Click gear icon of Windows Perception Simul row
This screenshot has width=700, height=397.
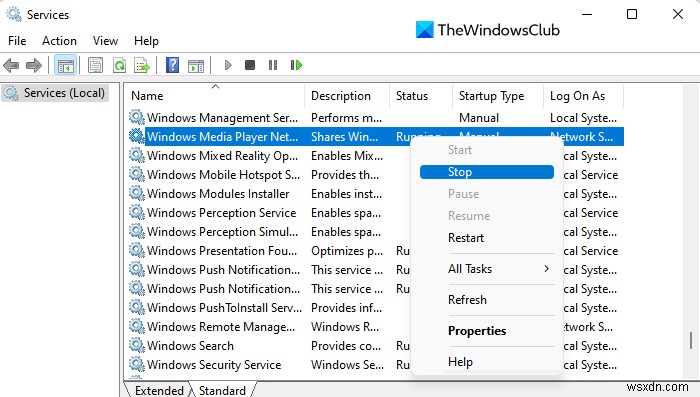pyautogui.click(x=137, y=231)
